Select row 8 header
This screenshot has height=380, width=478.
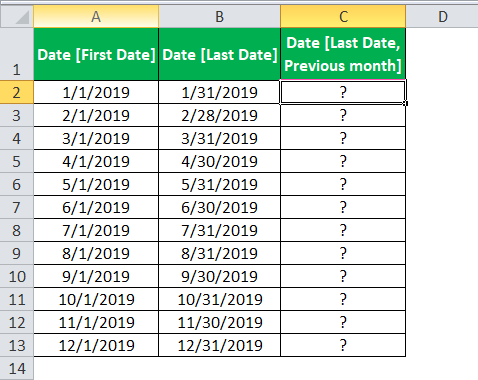(x=17, y=230)
